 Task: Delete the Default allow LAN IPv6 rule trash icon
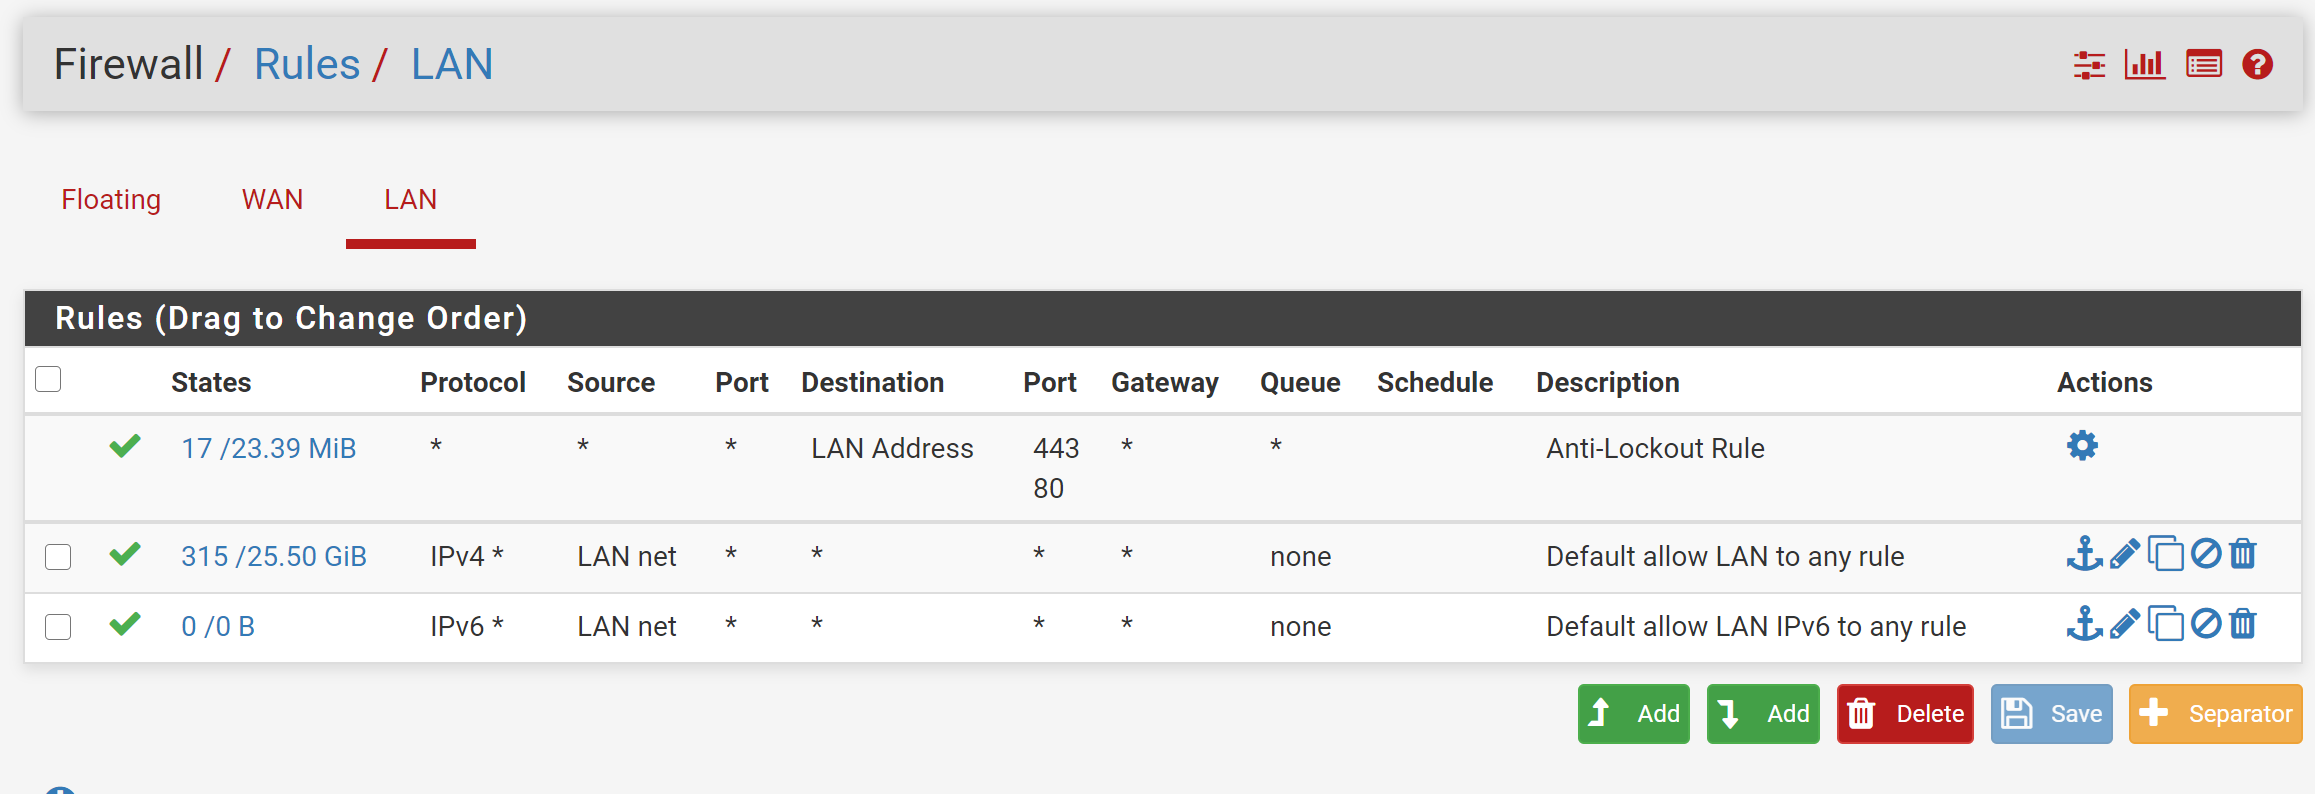click(2243, 624)
